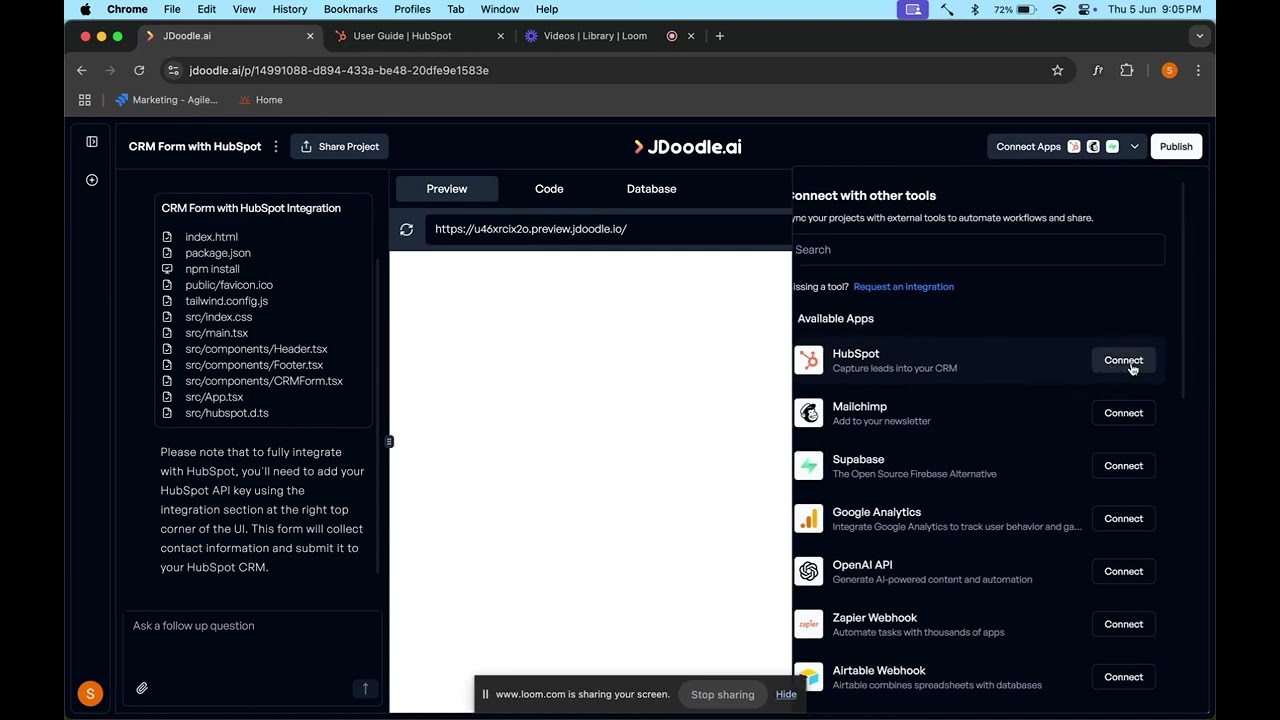Image resolution: width=1280 pixels, height=720 pixels.
Task: Focus the tools Search field
Action: pos(978,250)
